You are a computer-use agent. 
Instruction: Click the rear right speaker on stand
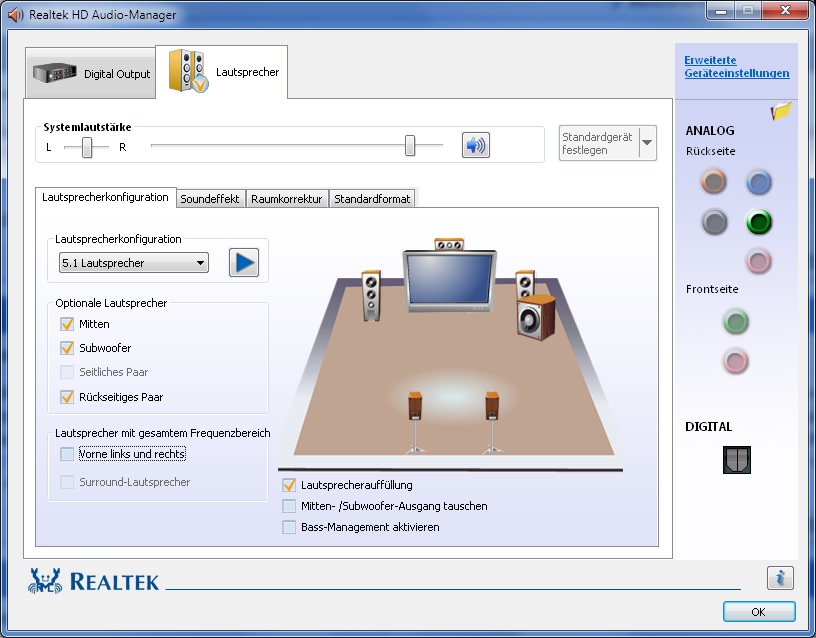coord(492,422)
